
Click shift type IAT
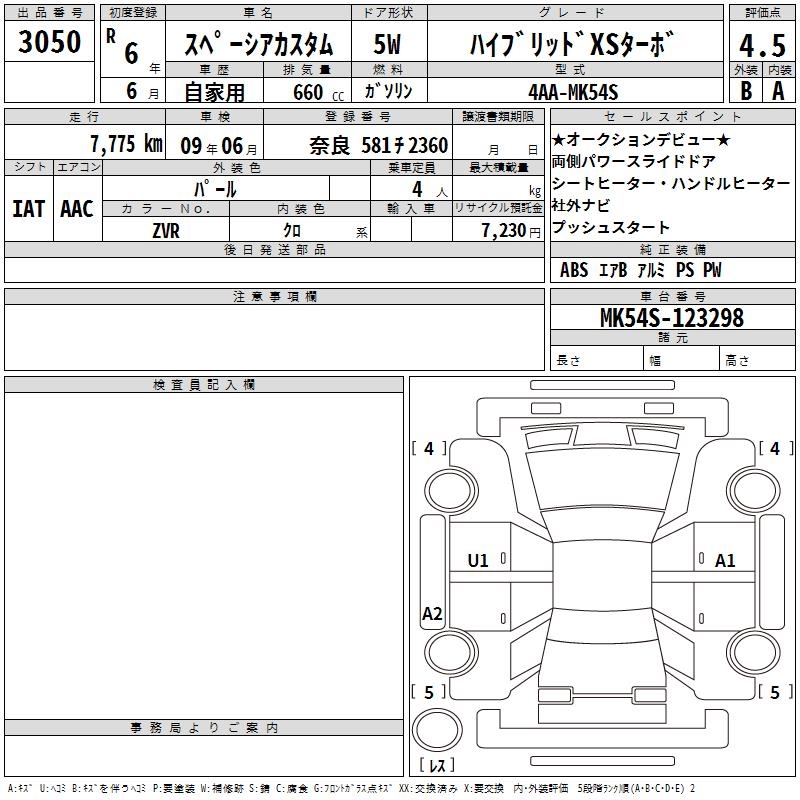tap(29, 209)
